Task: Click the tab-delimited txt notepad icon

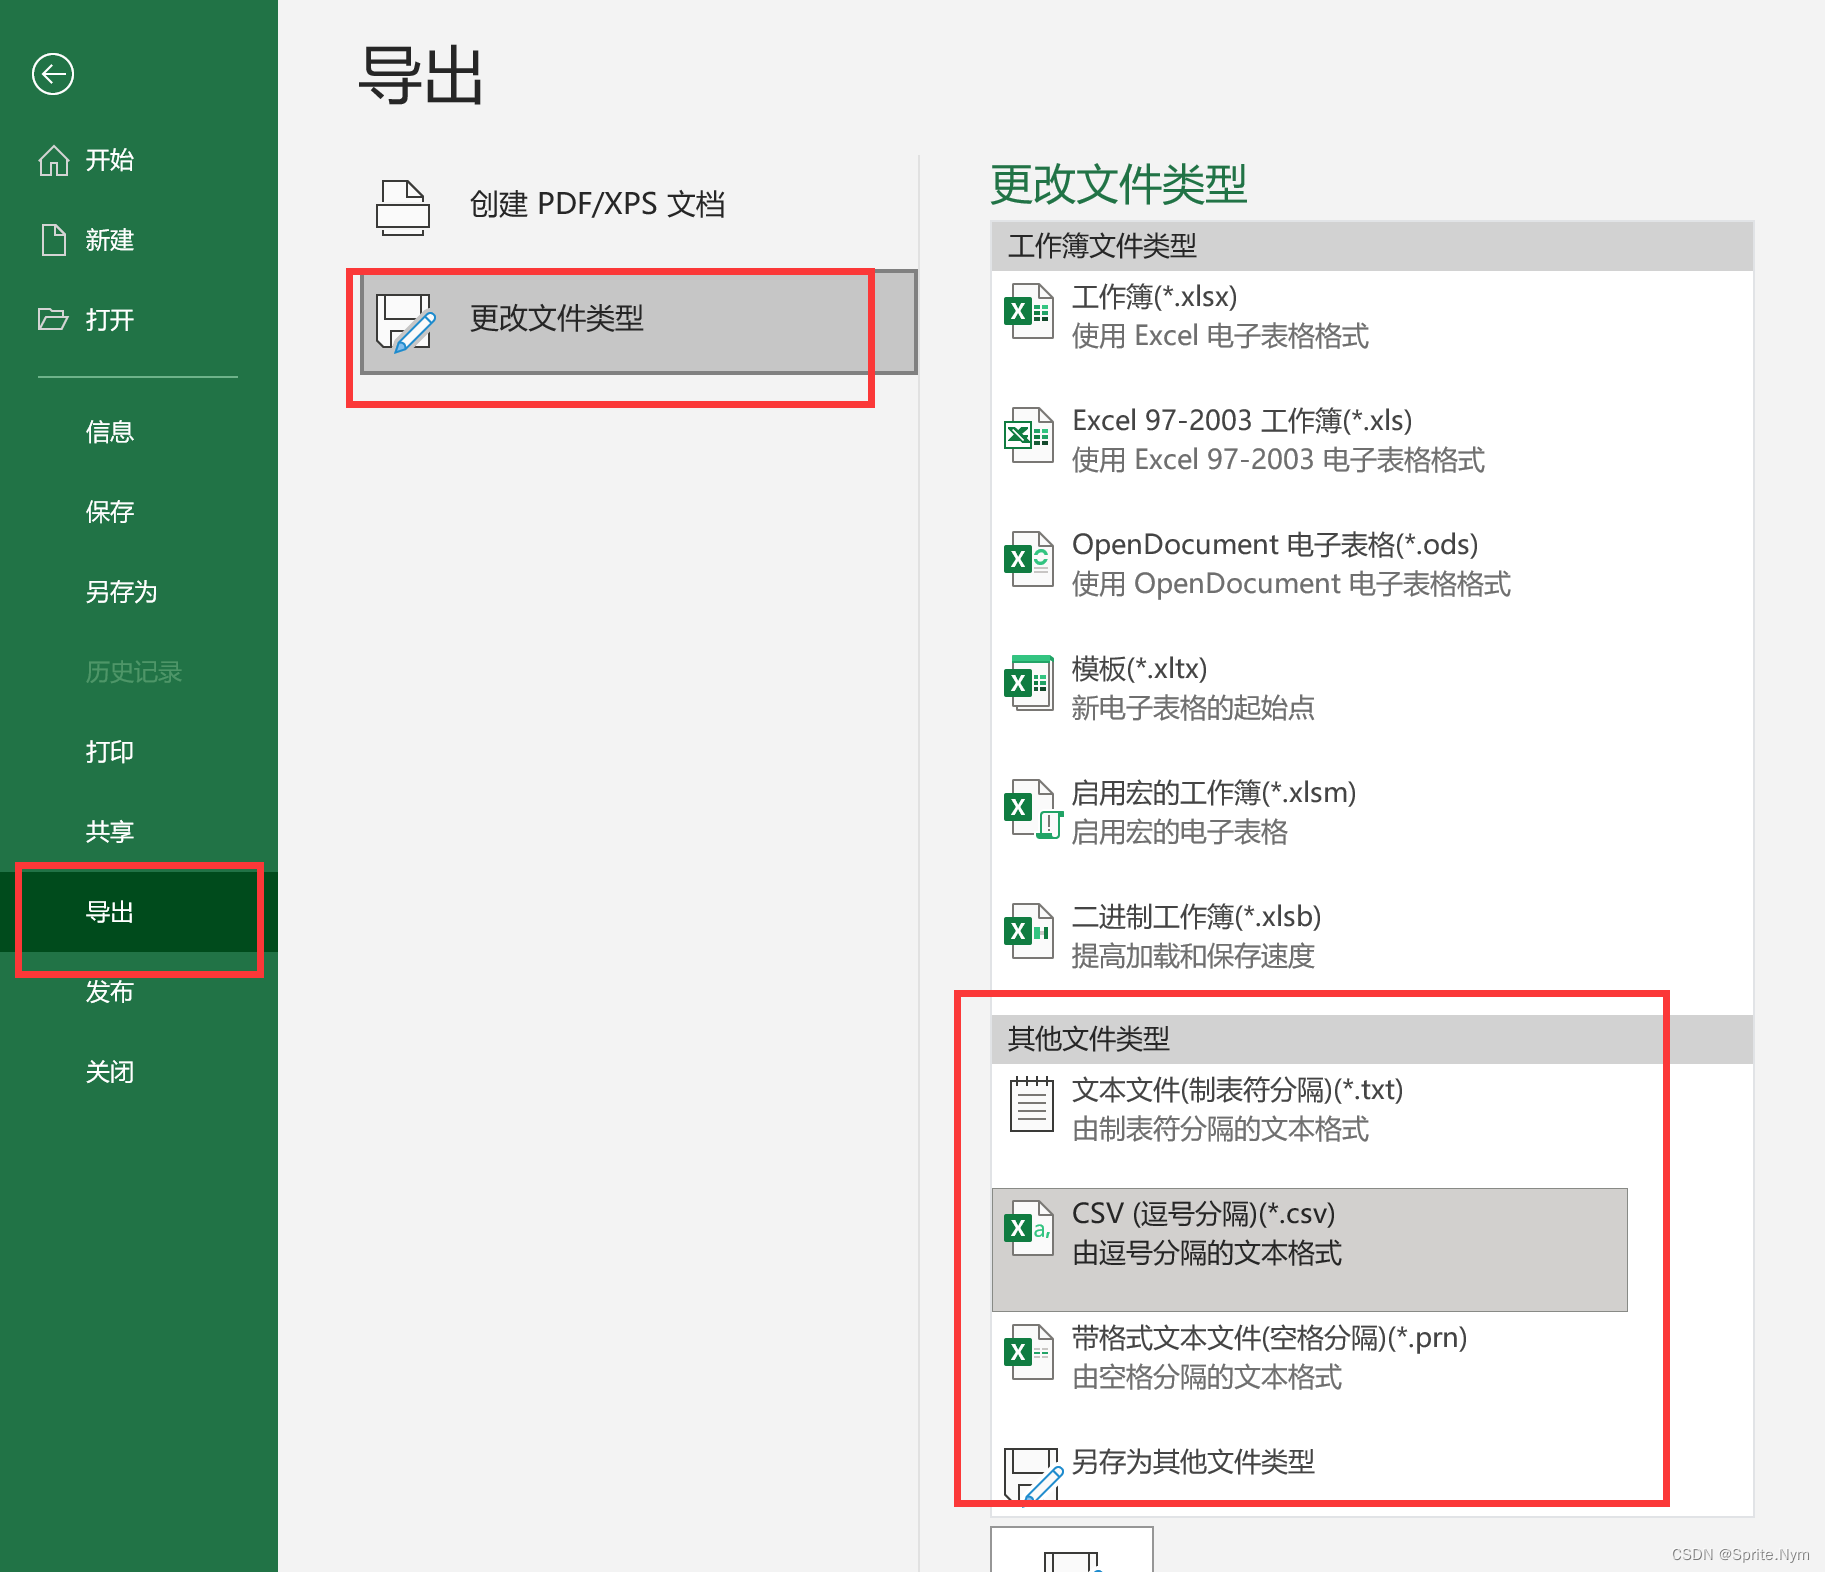Action: [x=1031, y=1105]
